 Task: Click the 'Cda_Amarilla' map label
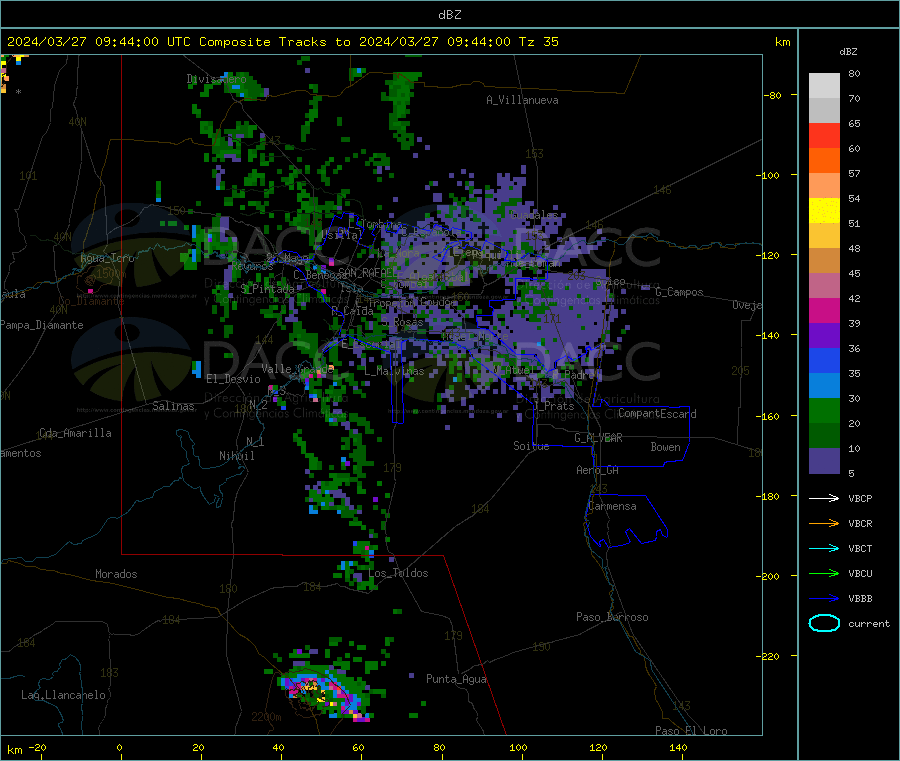tap(75, 433)
